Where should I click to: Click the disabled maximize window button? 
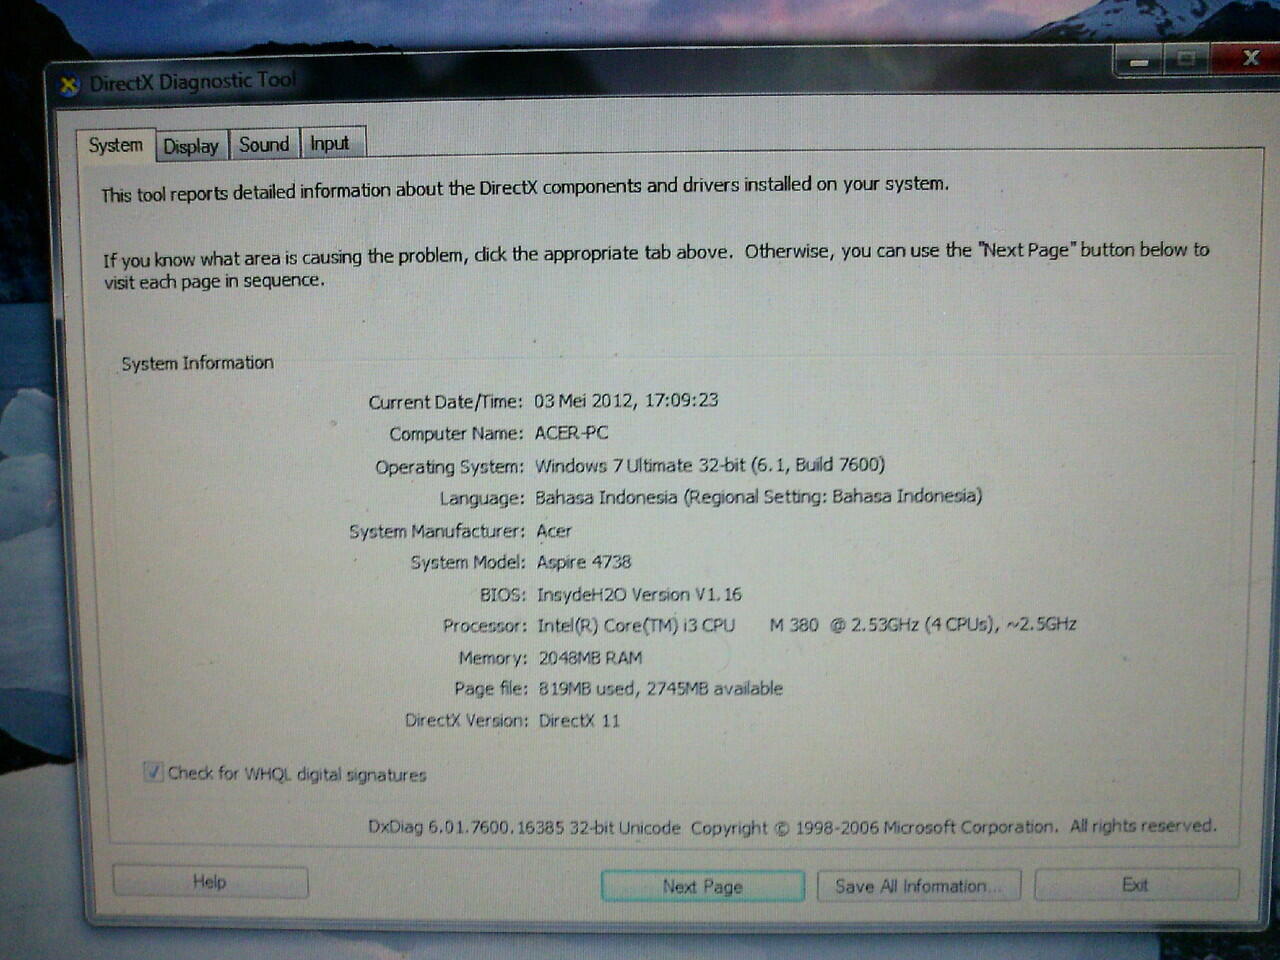[1187, 59]
